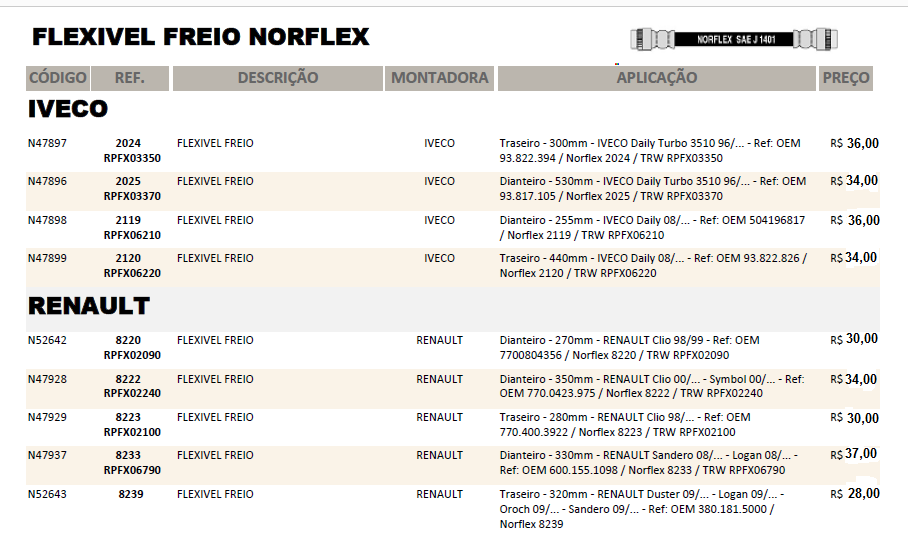
Task: Select reference number 8222
Action: click(128, 379)
